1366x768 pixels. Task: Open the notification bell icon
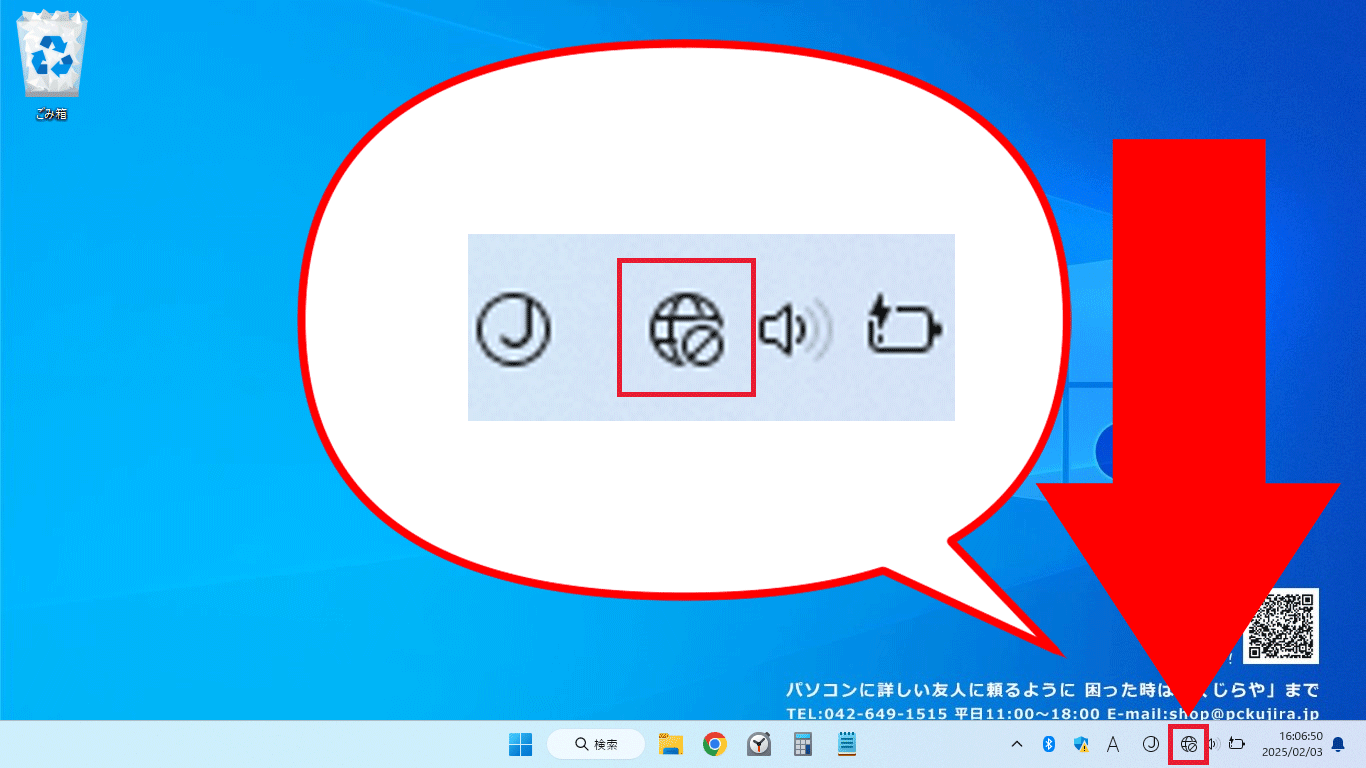click(1338, 744)
